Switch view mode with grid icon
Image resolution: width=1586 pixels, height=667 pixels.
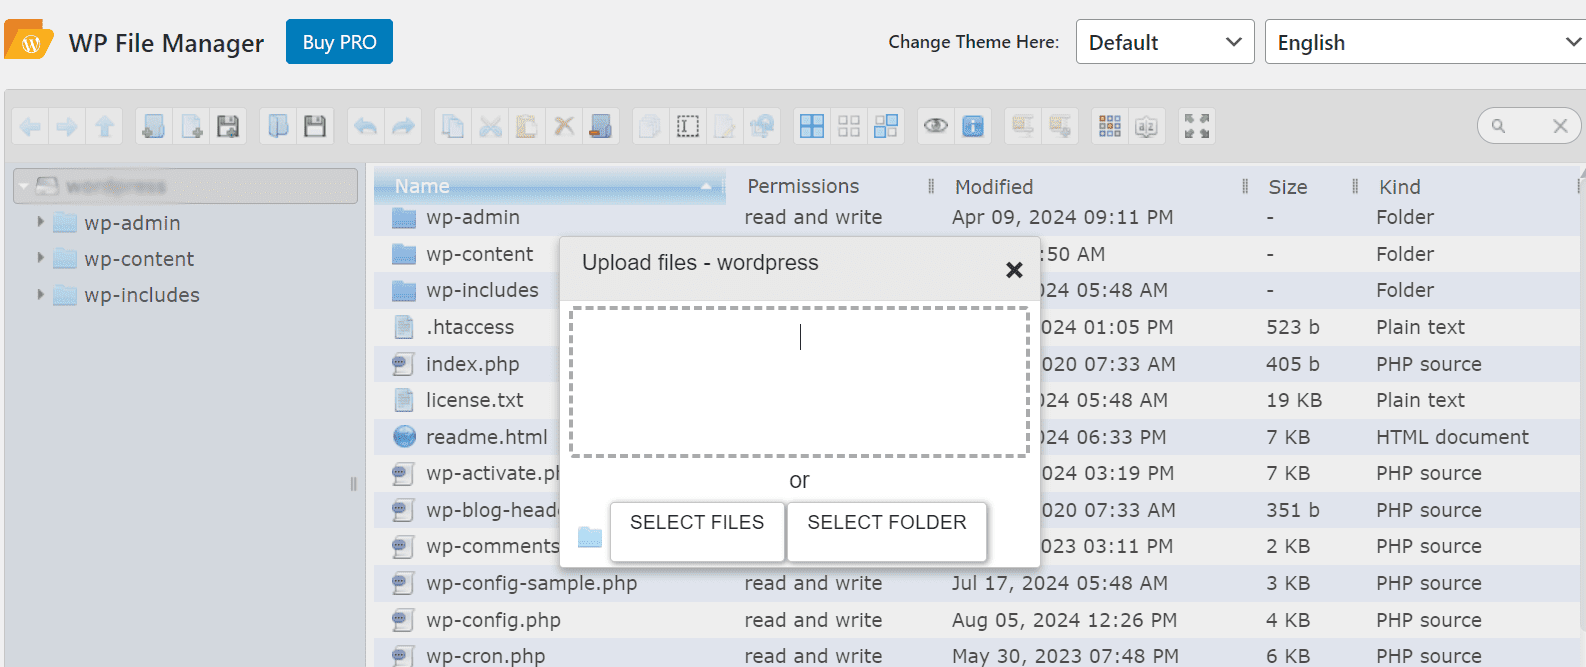(x=1110, y=126)
